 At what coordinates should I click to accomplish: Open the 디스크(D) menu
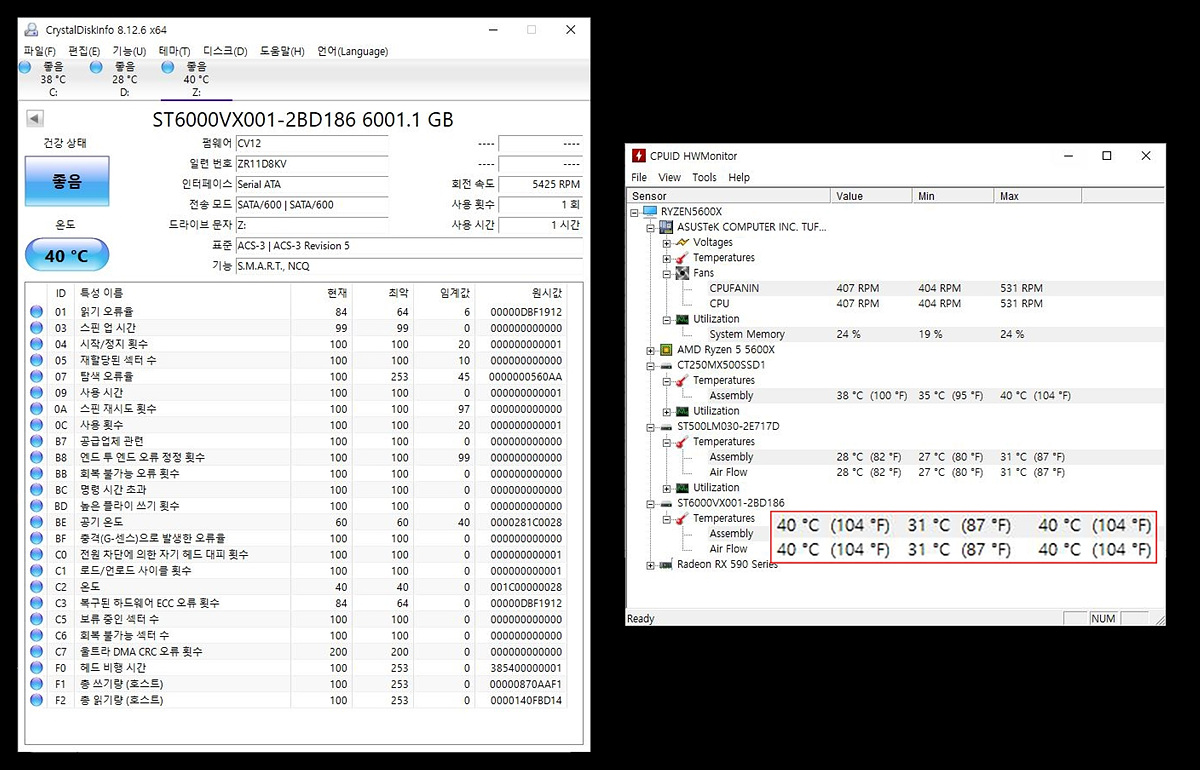pos(225,51)
